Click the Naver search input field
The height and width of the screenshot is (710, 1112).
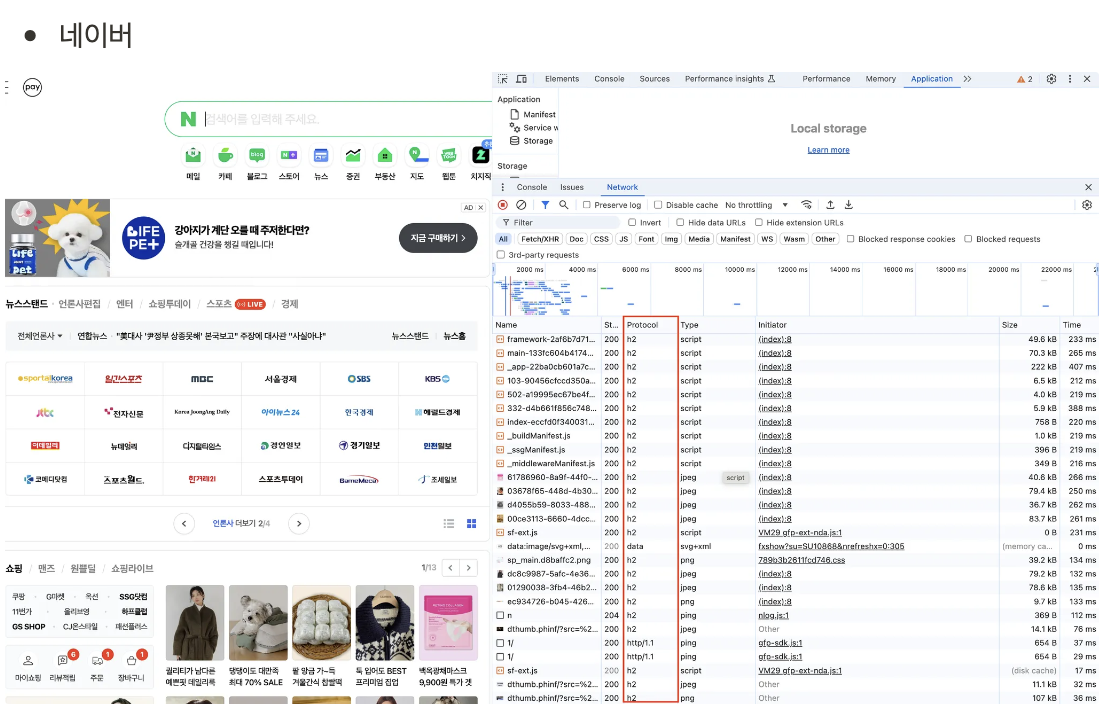[x=340, y=119]
